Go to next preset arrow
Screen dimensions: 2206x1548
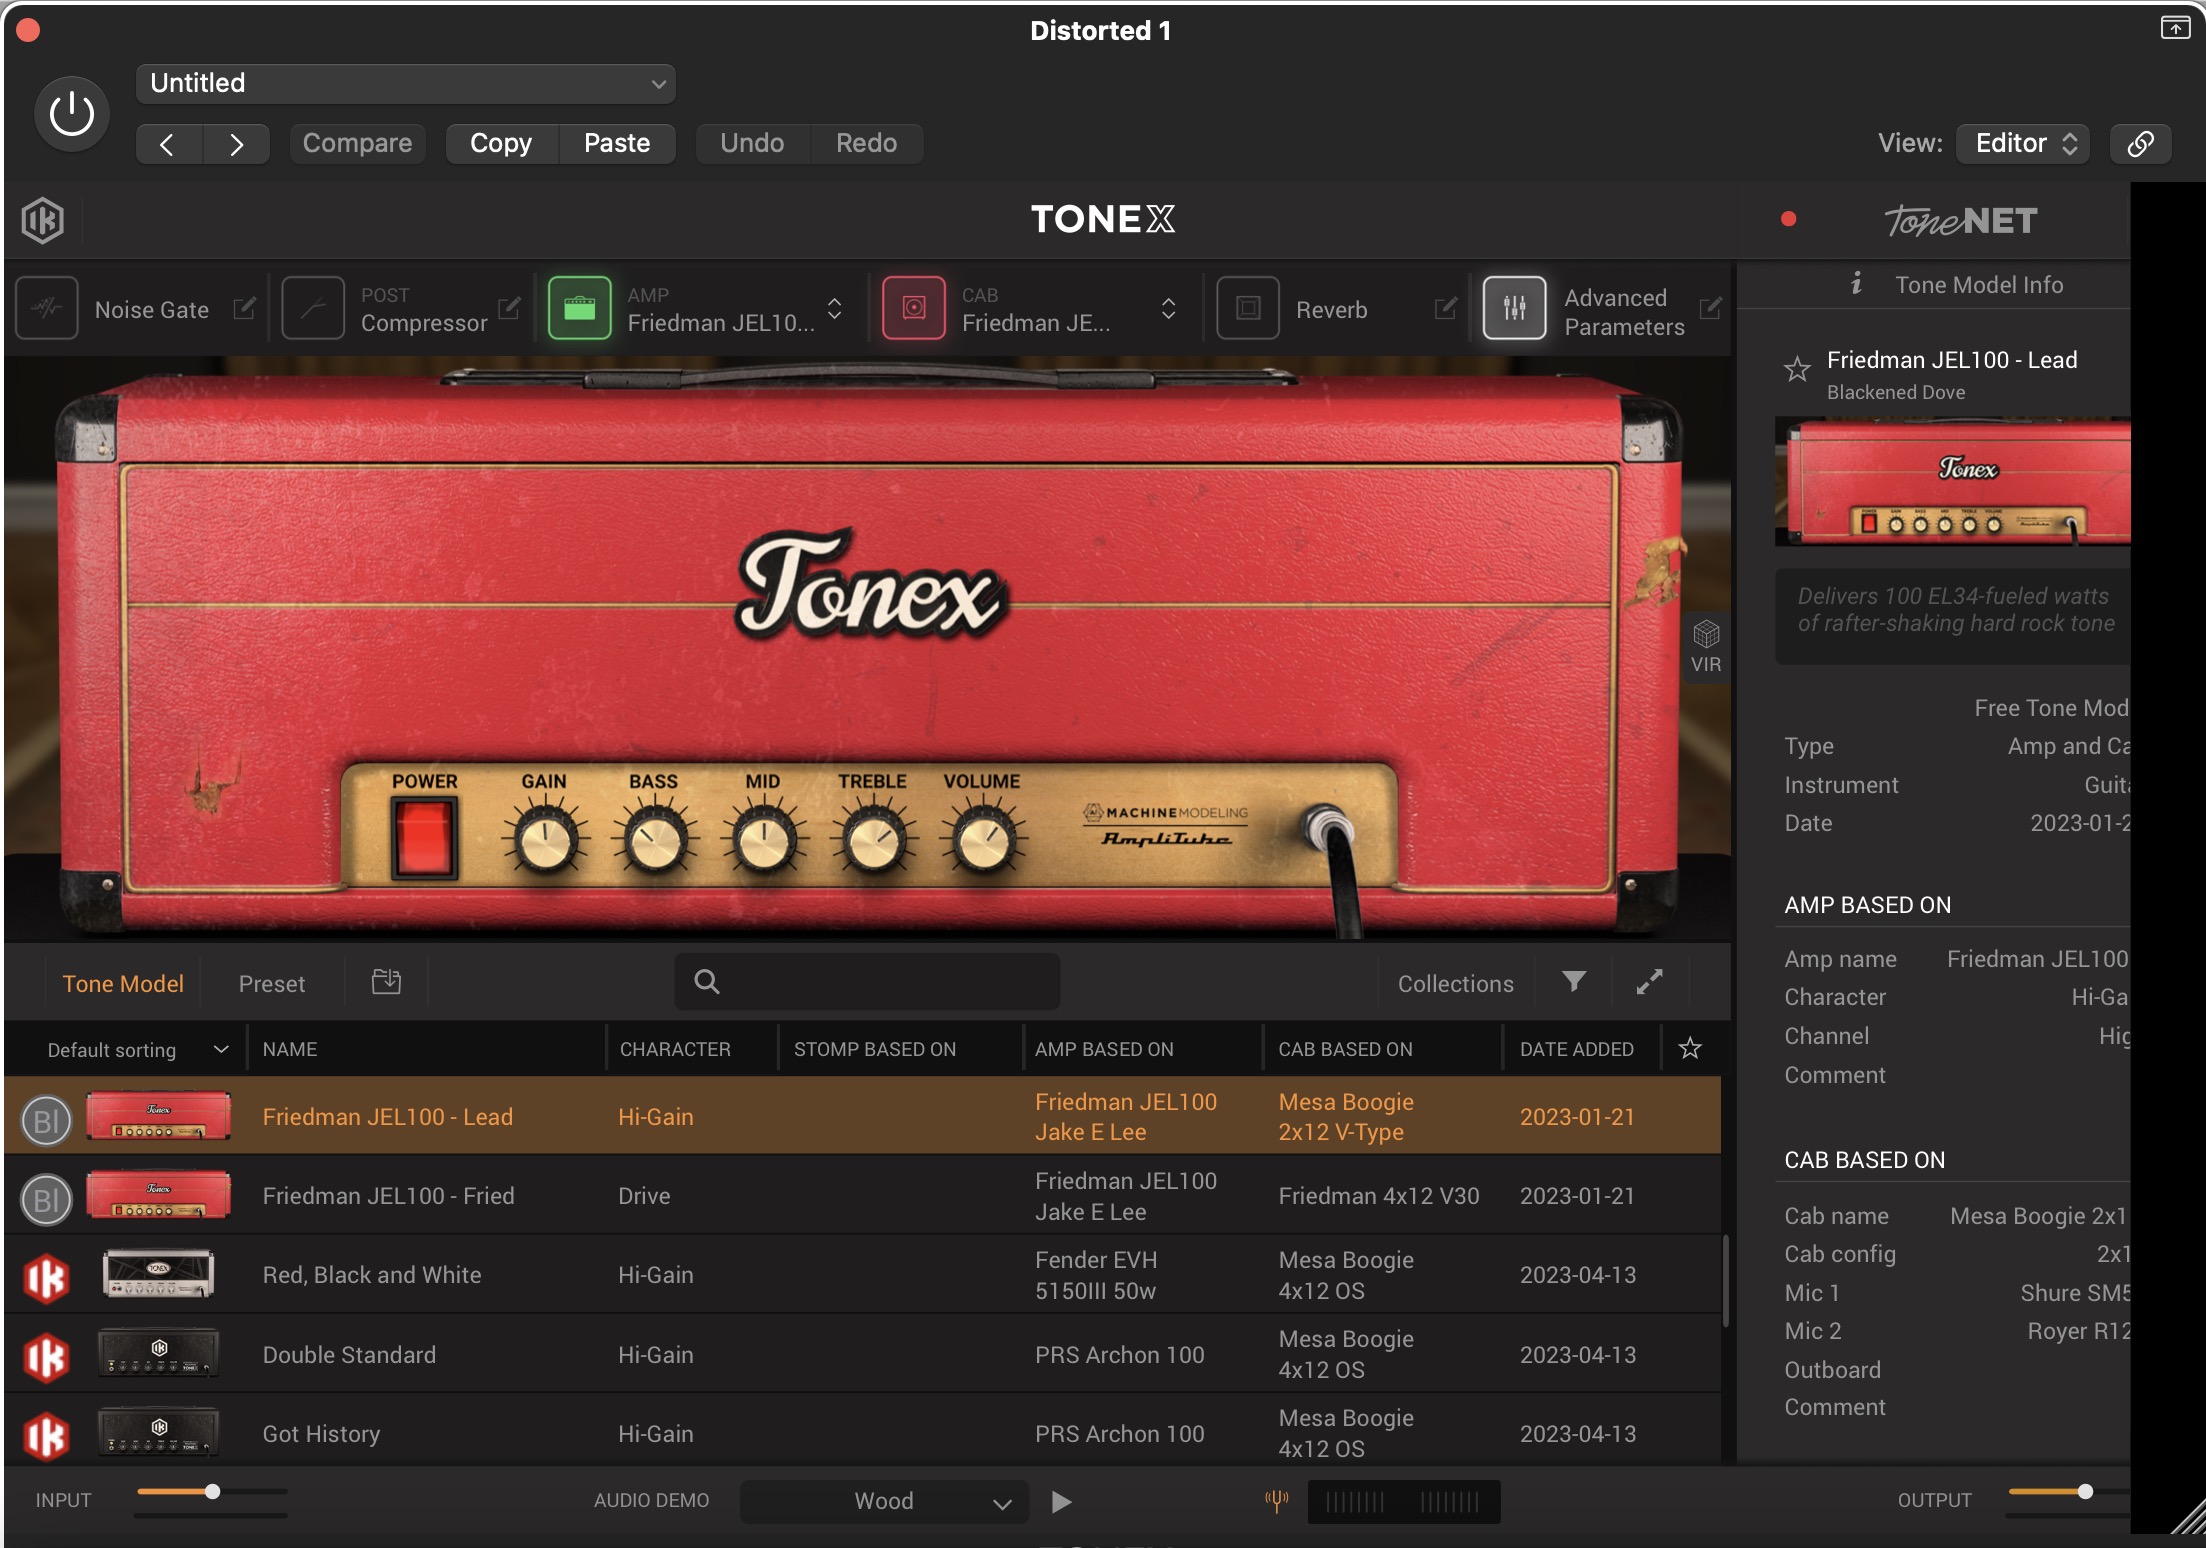pos(236,144)
